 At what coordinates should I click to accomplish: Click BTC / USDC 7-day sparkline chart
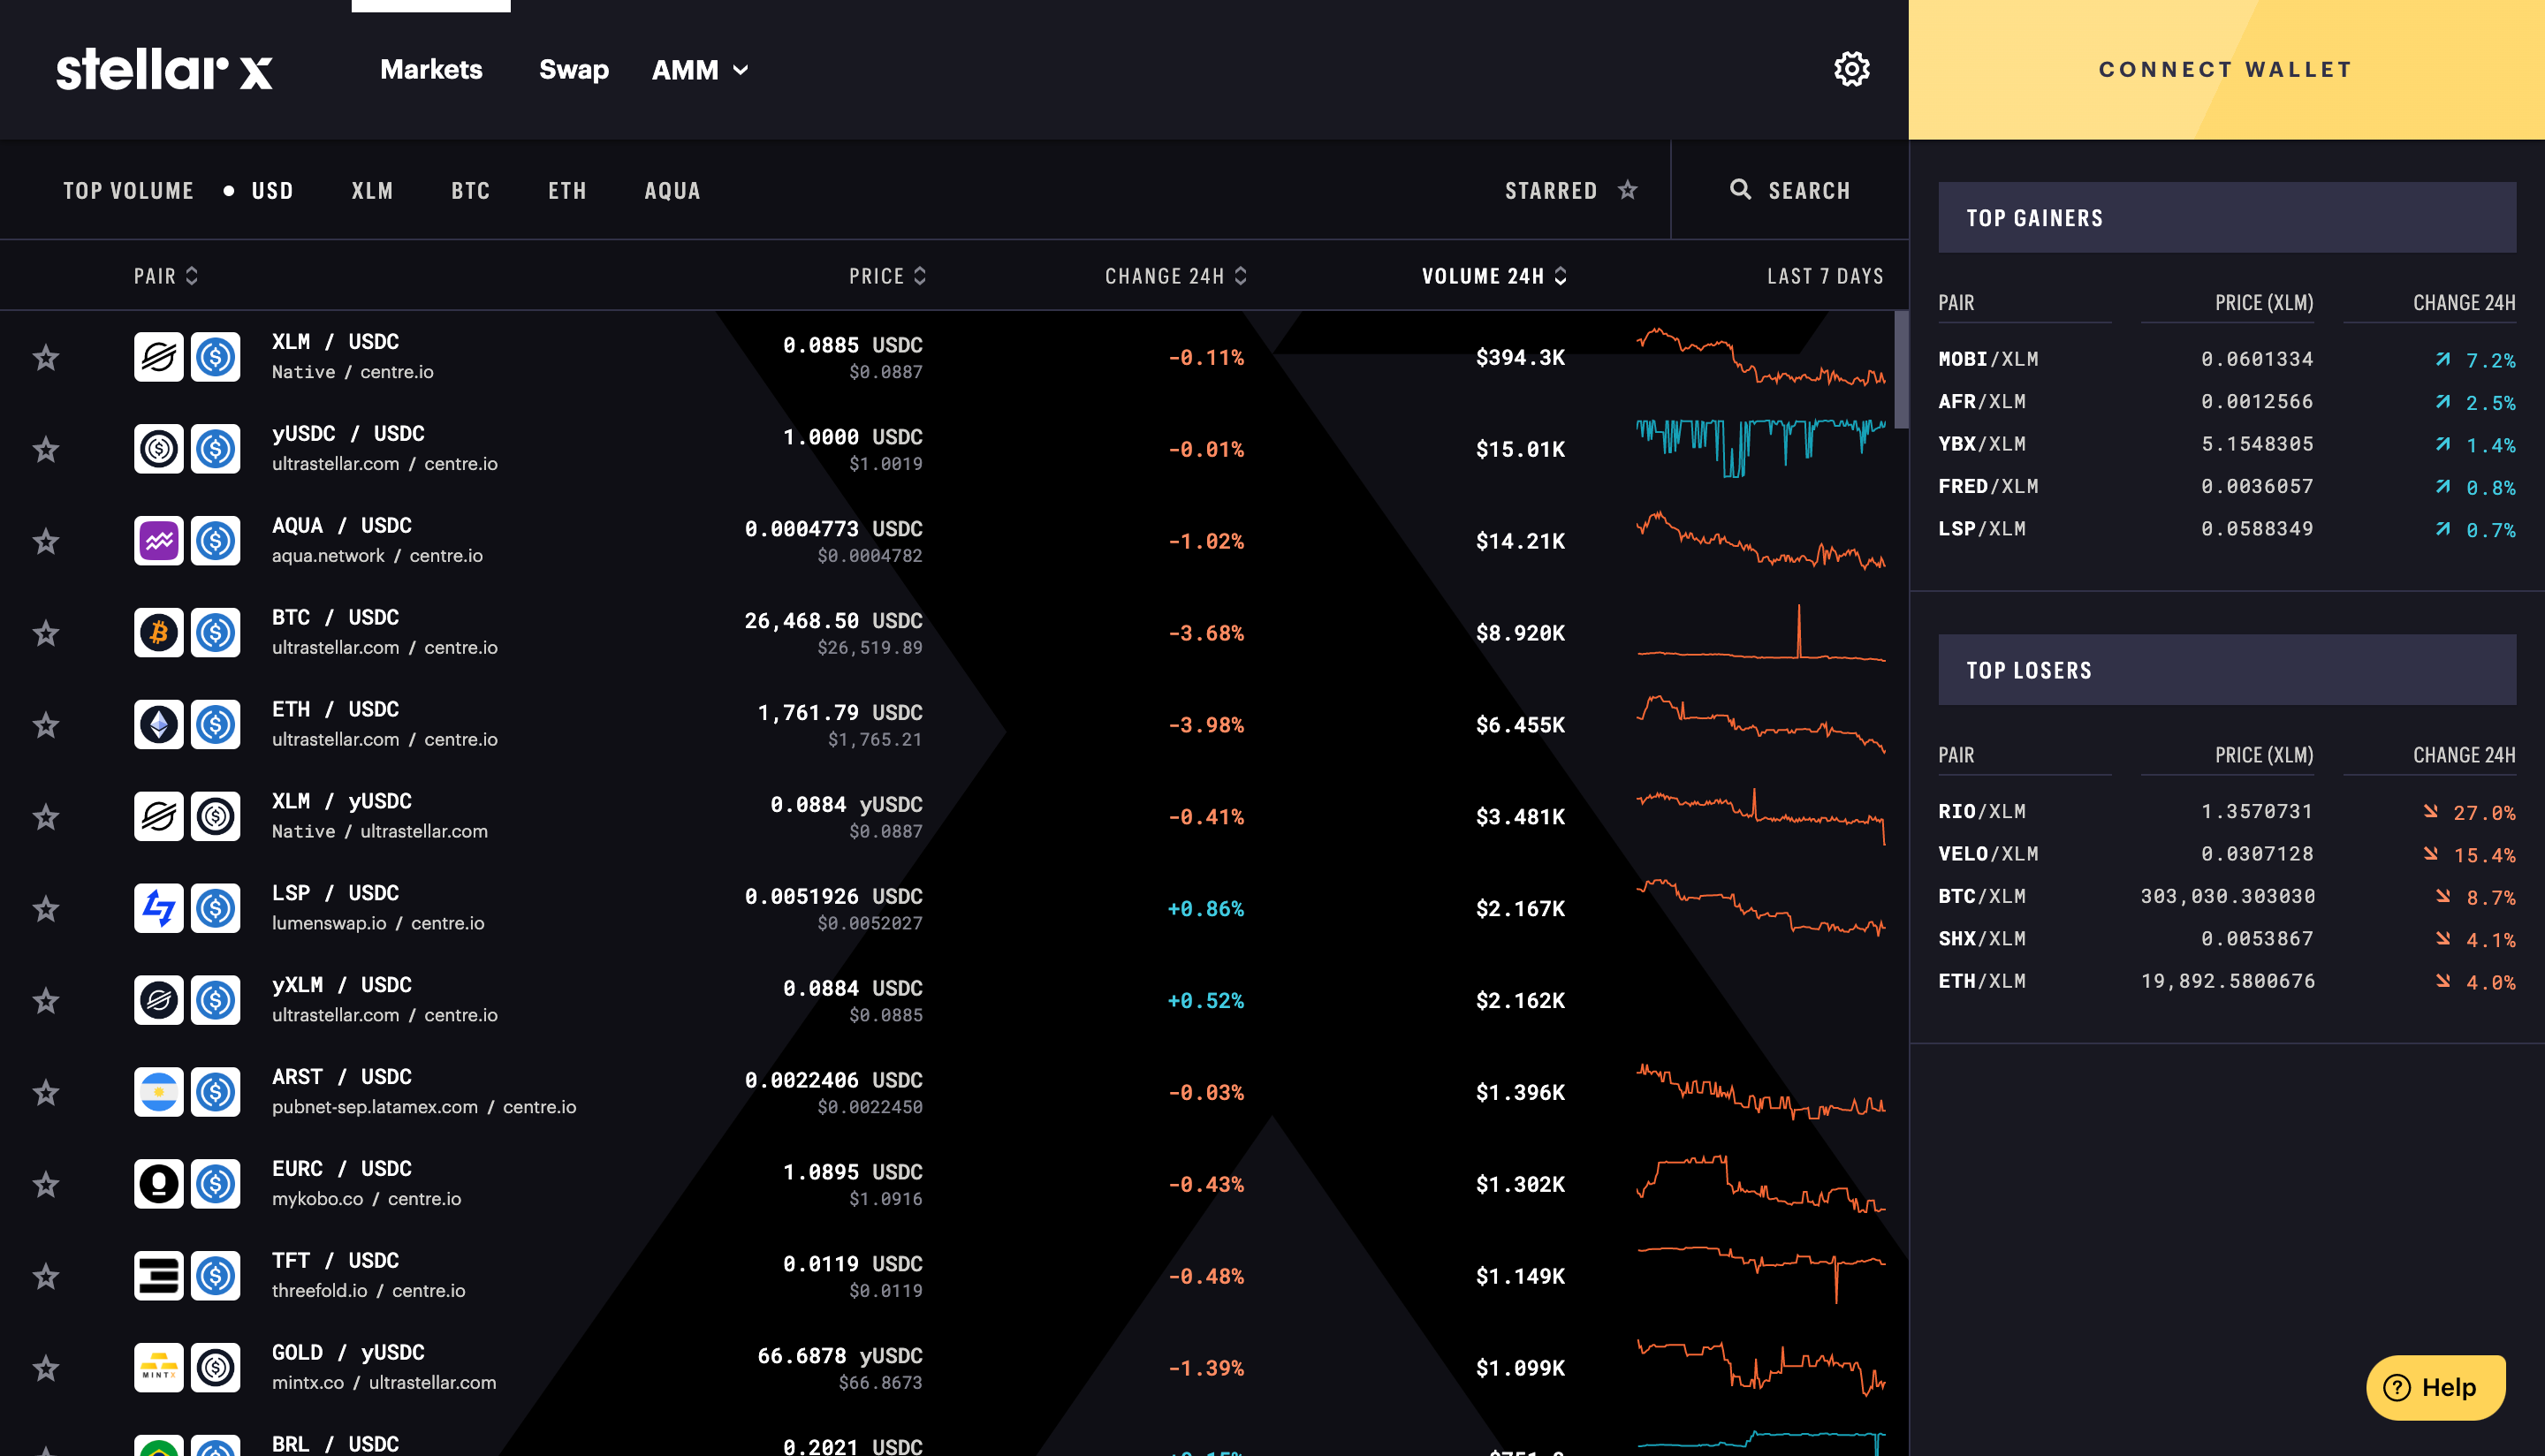[1761, 632]
